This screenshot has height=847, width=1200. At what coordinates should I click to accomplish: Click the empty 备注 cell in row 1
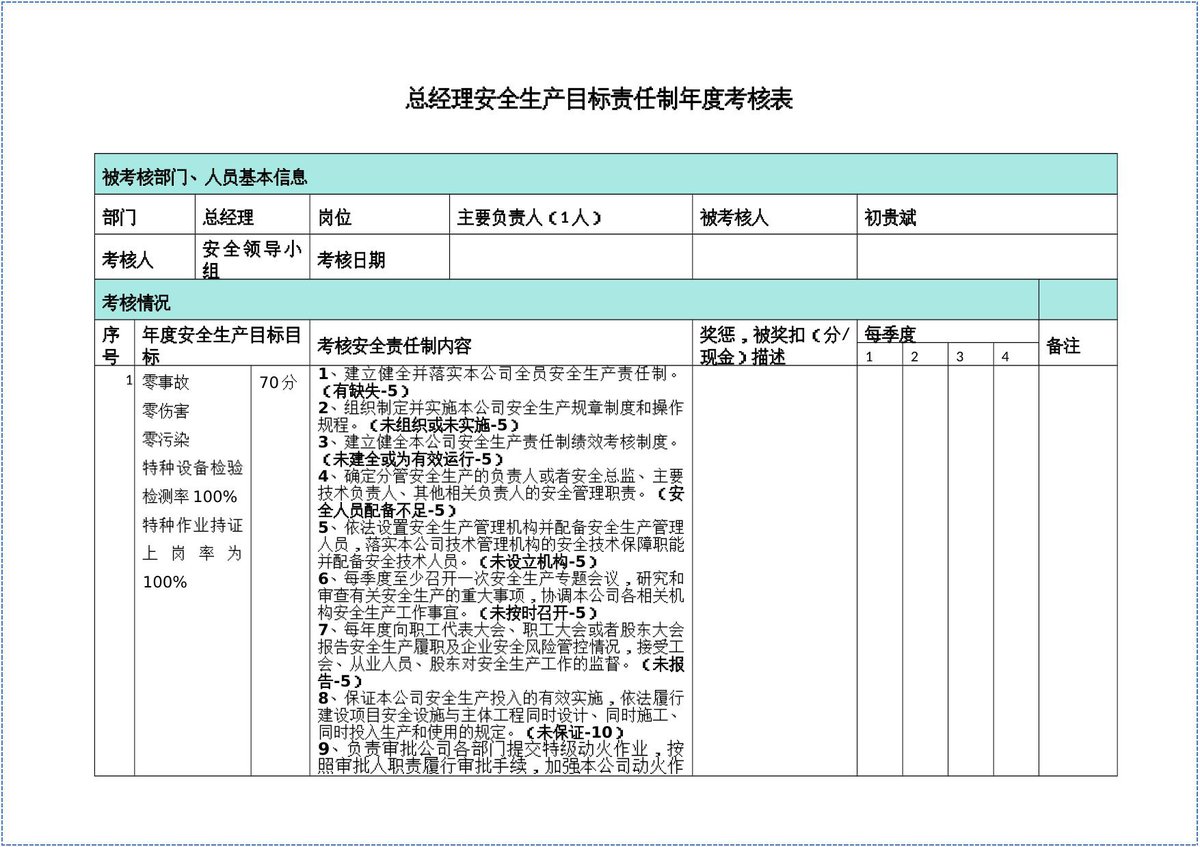point(1078,571)
